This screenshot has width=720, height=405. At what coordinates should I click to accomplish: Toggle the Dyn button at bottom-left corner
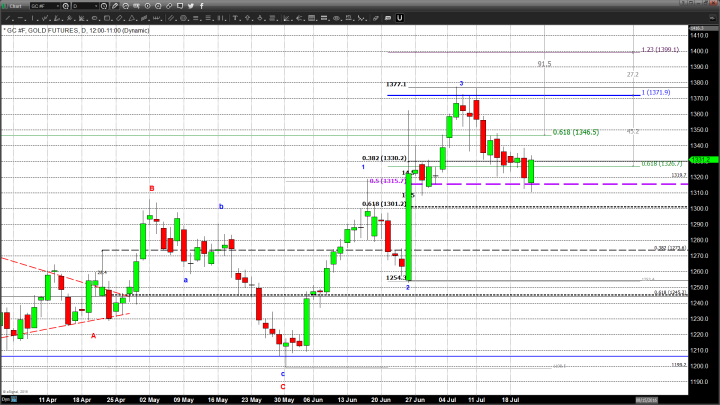[x=5, y=399]
